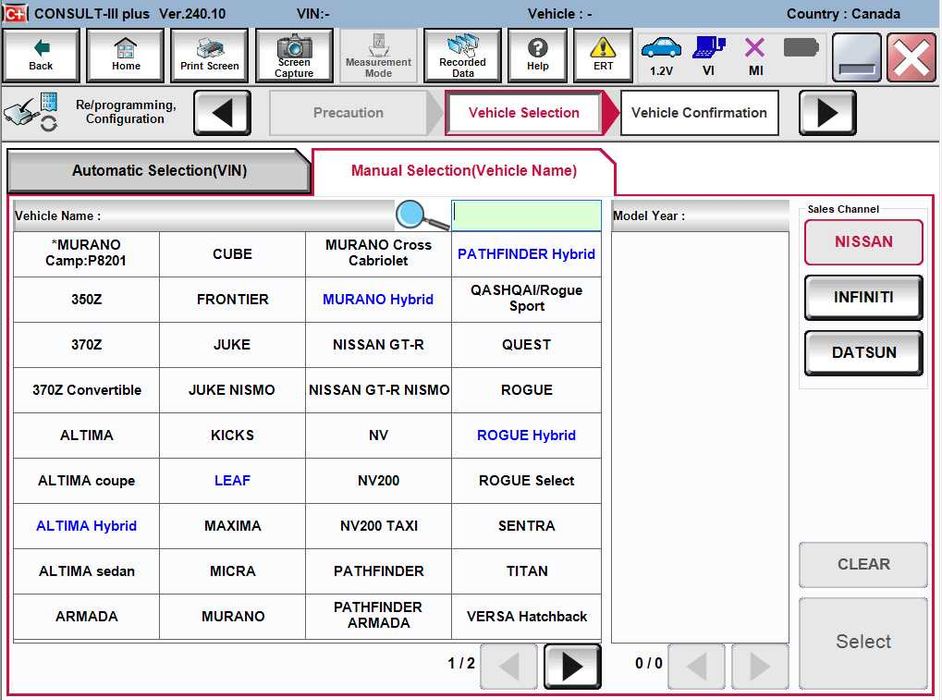Select CUBE vehicle

coord(232,254)
